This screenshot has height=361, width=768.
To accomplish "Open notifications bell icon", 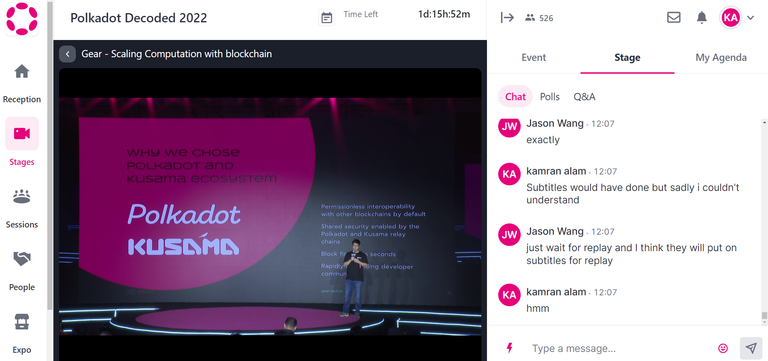I will 702,18.
